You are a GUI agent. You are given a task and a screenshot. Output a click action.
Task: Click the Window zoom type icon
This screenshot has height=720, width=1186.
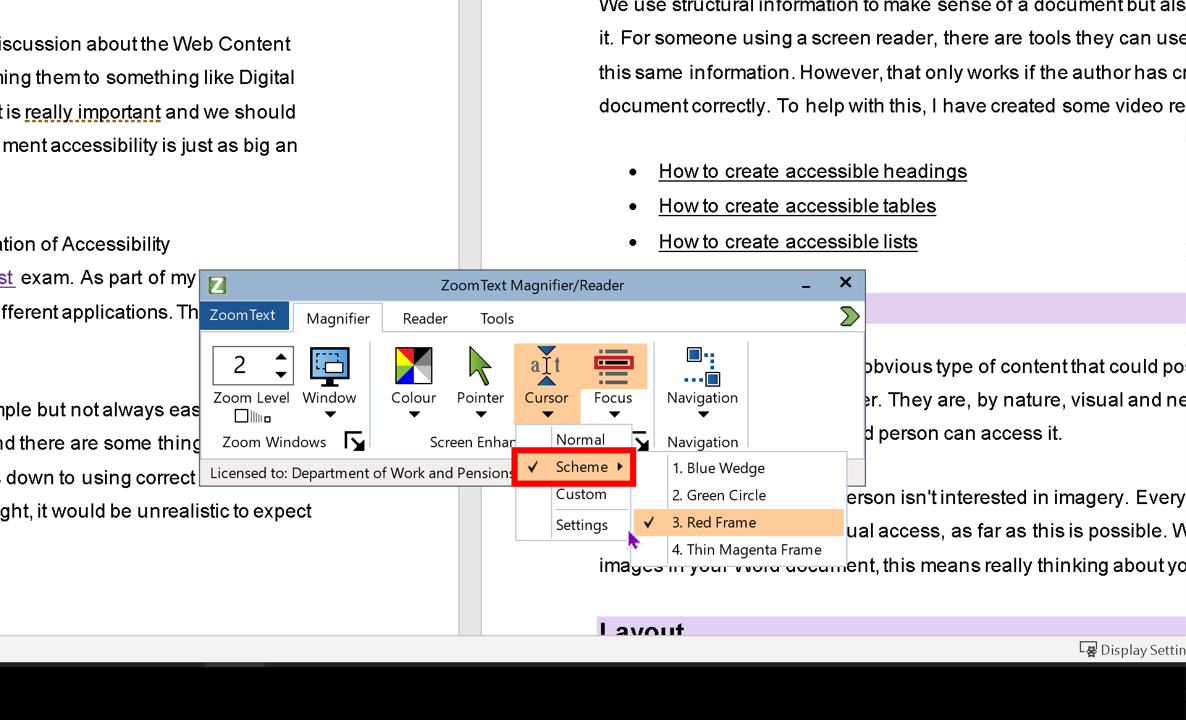tap(330, 368)
